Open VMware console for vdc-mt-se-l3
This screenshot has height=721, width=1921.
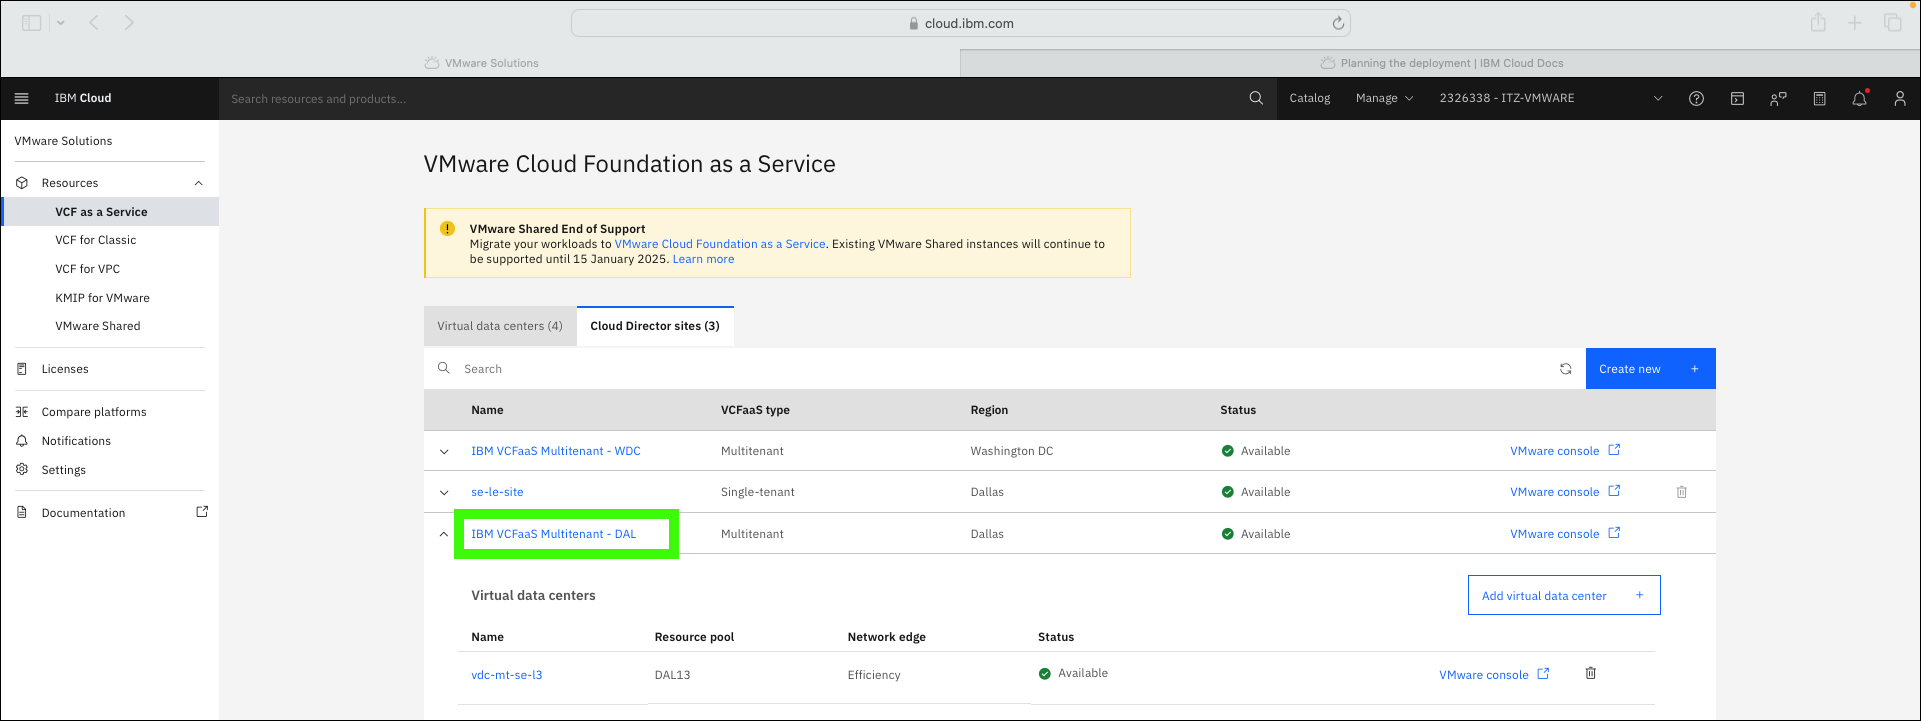(x=1494, y=675)
